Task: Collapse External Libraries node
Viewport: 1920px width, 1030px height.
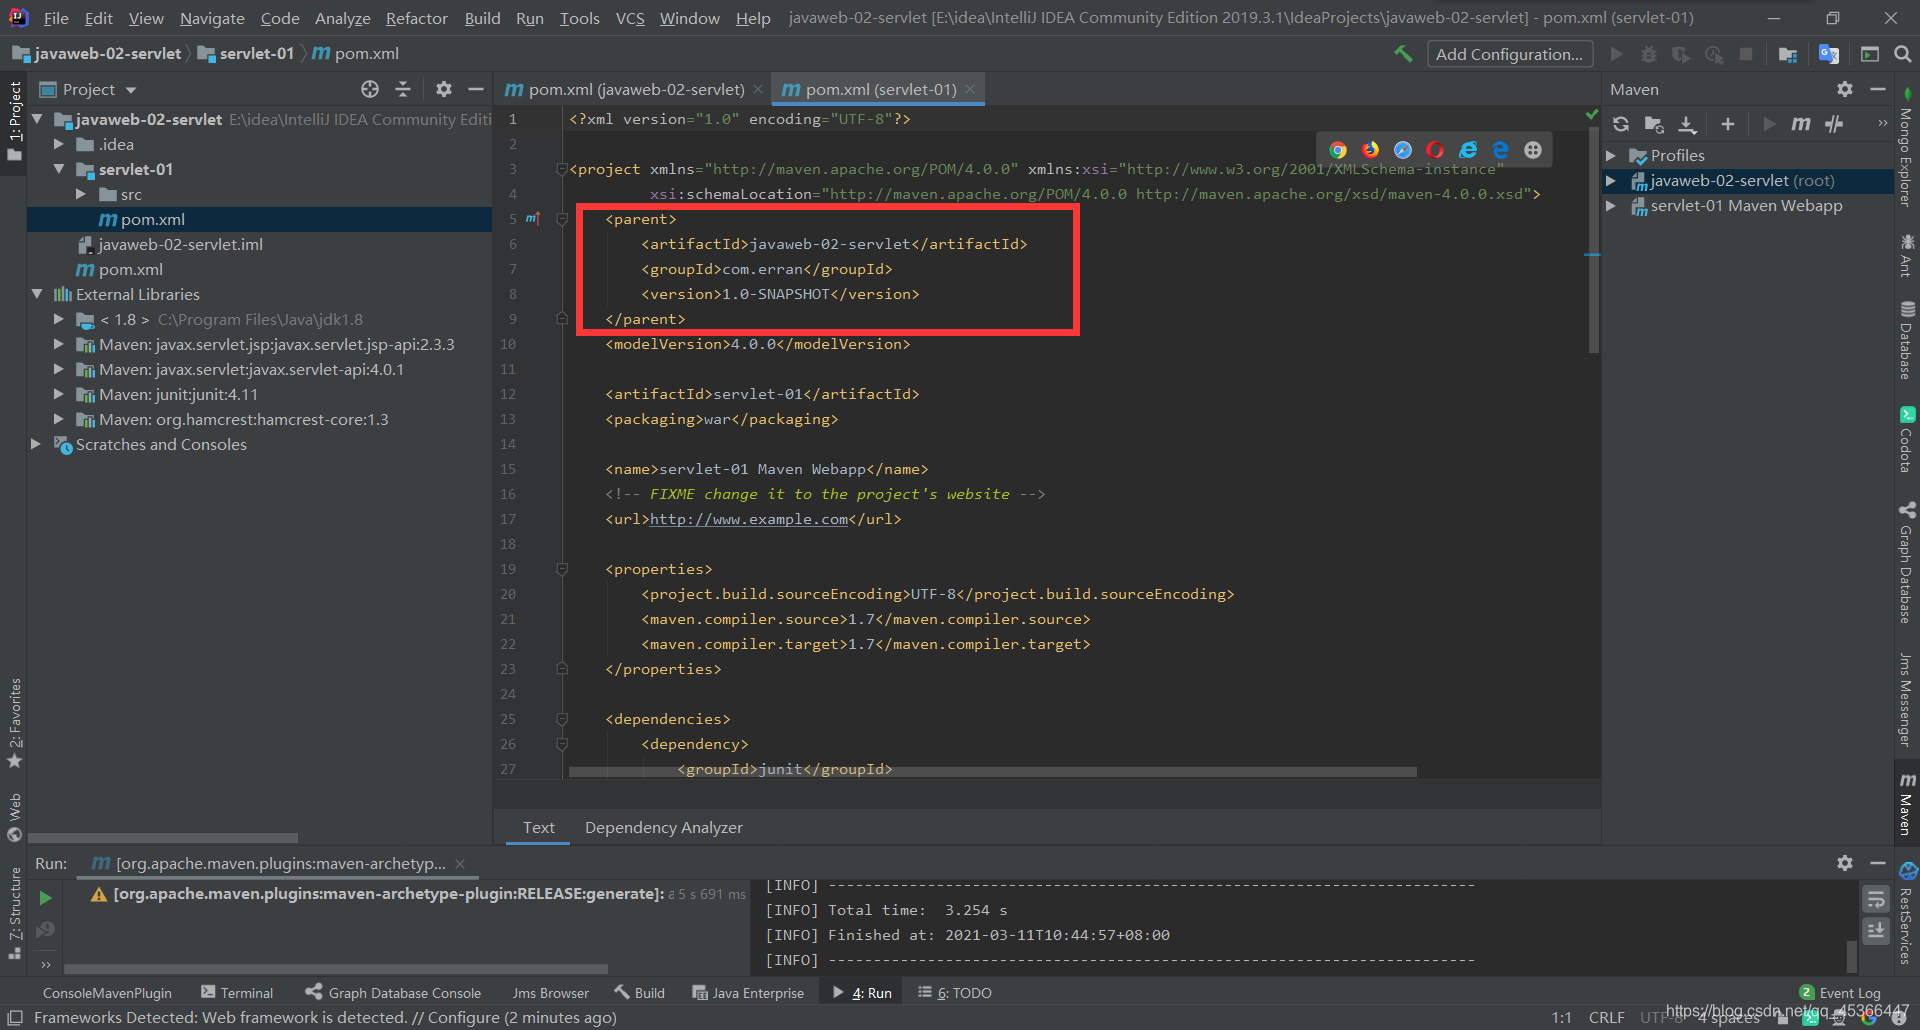Action: pos(37,294)
